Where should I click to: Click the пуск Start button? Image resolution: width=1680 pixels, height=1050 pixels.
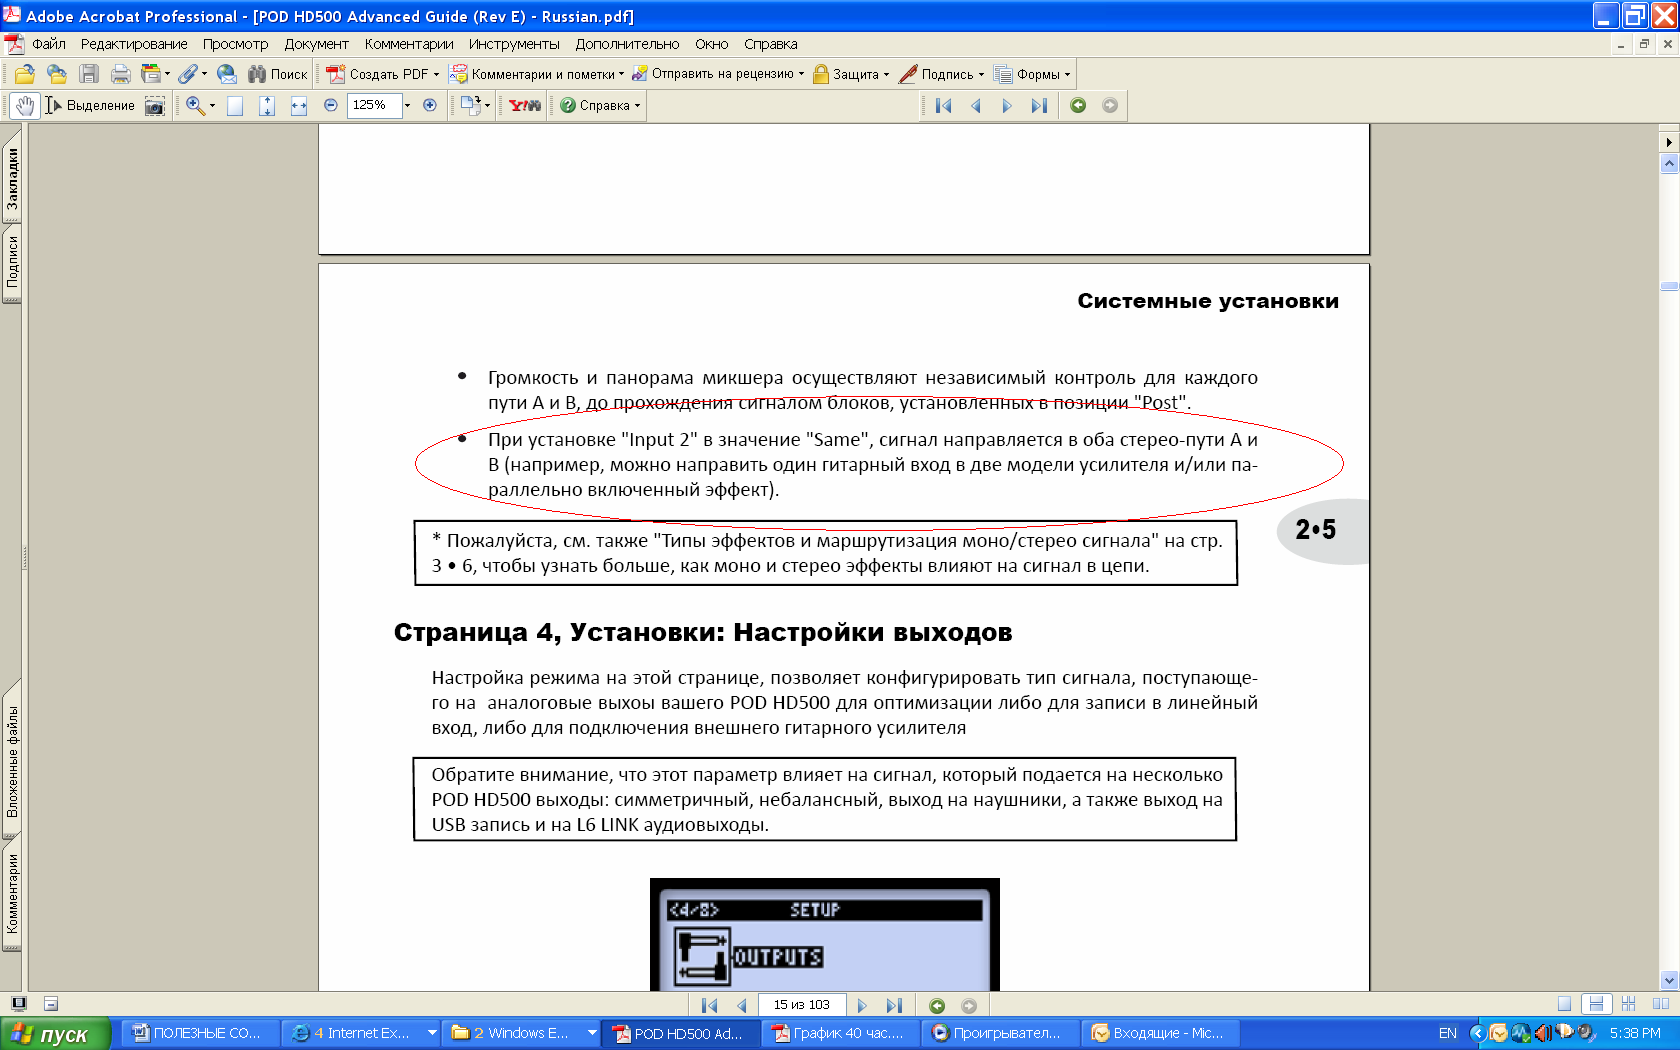[55, 1034]
